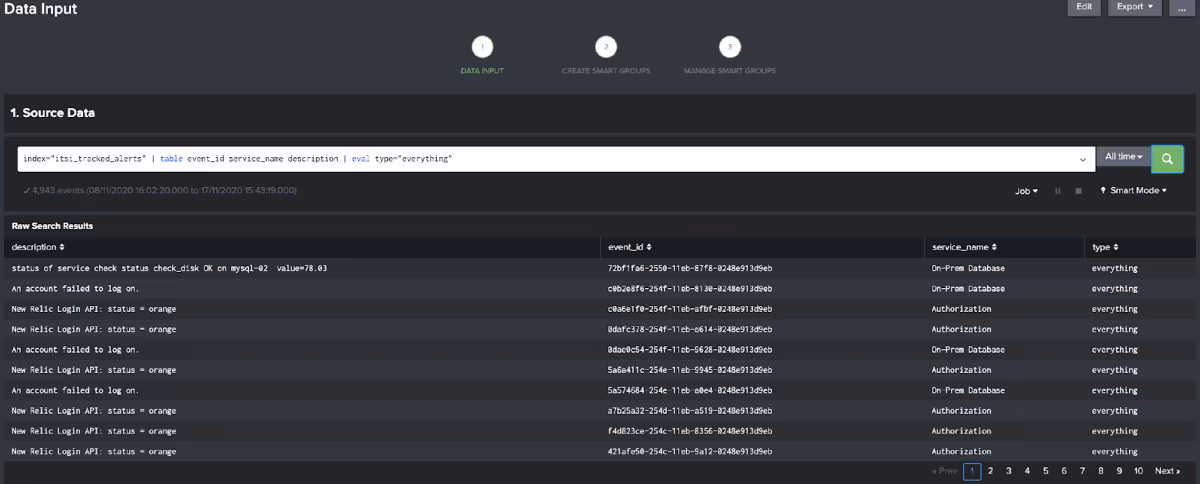Go to results page 9
This screenshot has width=1200, height=484.
[x=1119, y=471]
